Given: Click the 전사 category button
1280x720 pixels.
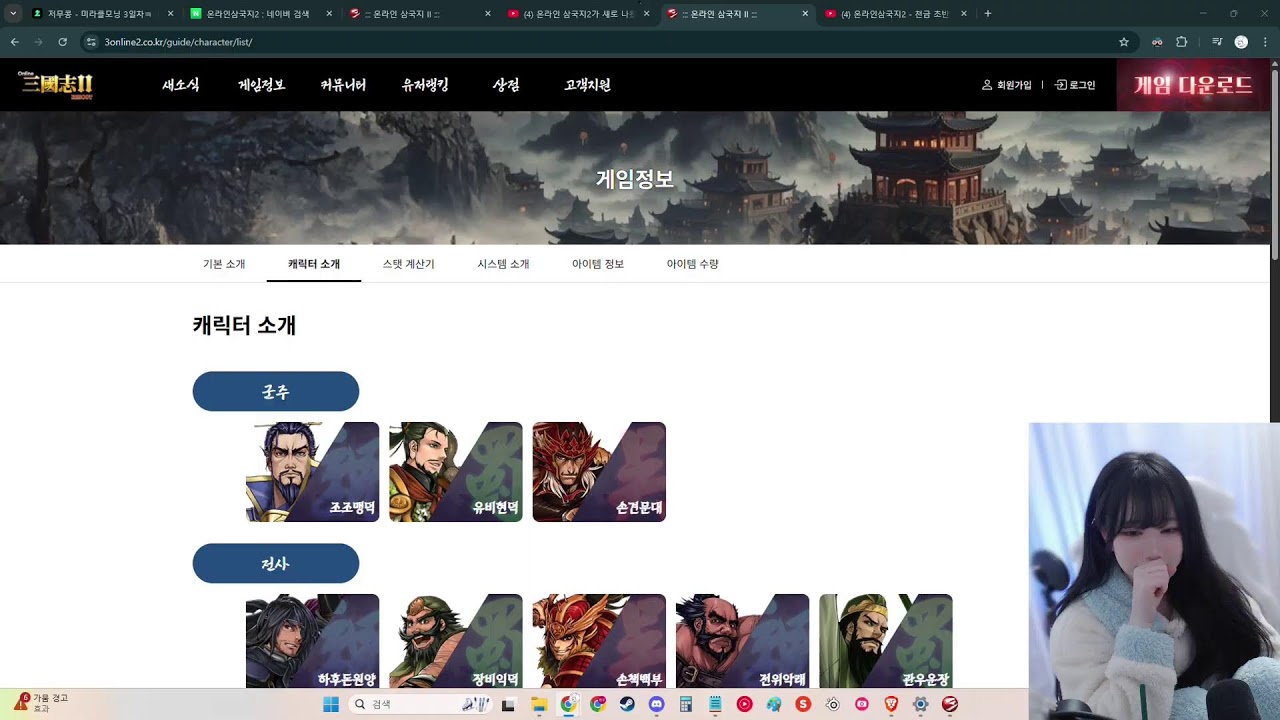Looking at the screenshot, I should (x=276, y=563).
